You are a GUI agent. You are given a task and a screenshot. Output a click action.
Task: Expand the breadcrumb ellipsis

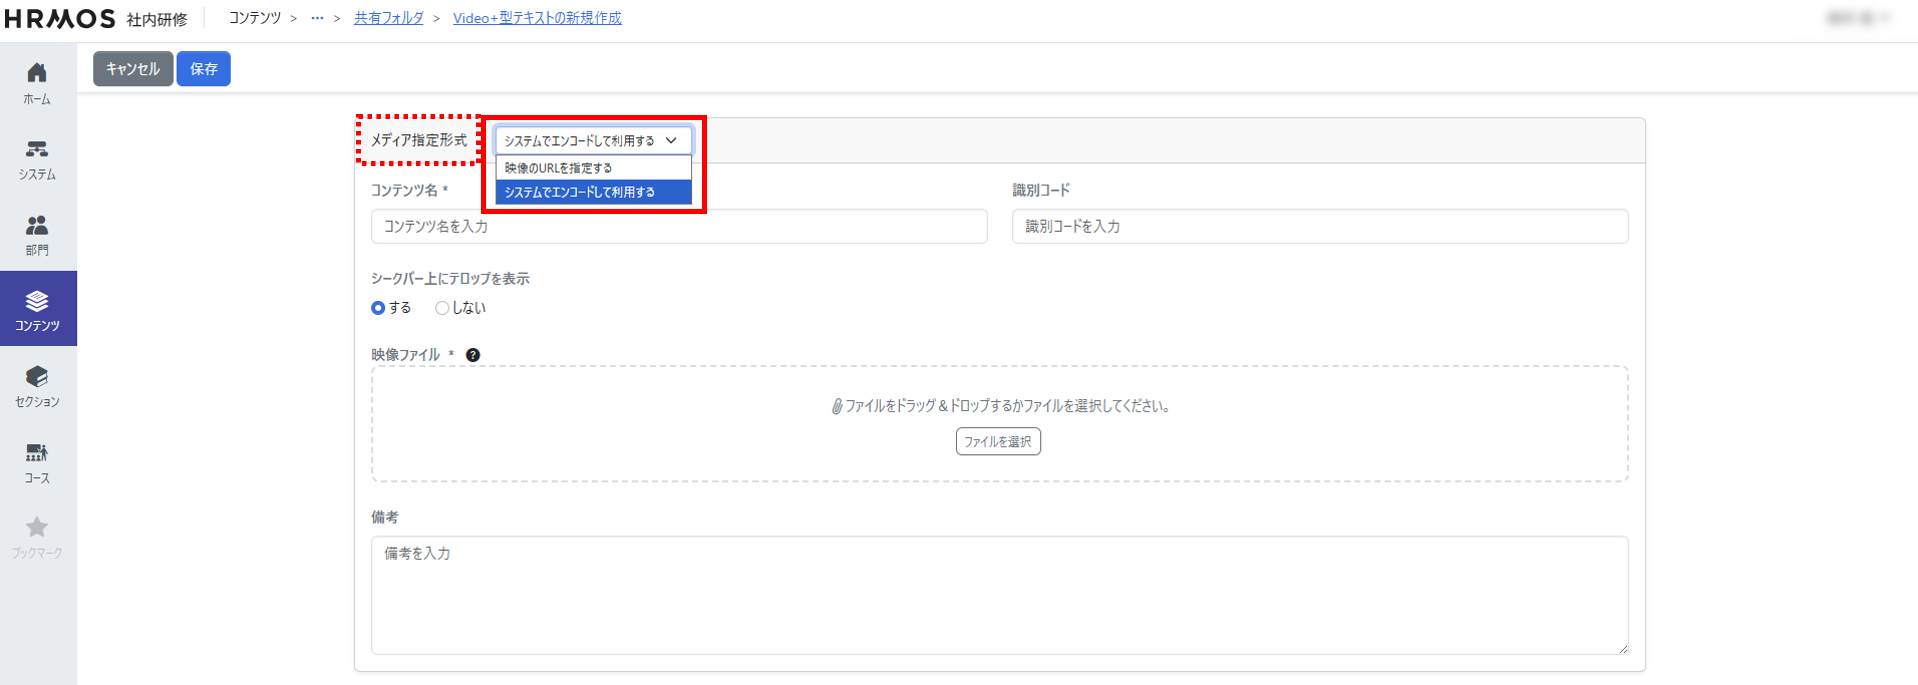[317, 18]
